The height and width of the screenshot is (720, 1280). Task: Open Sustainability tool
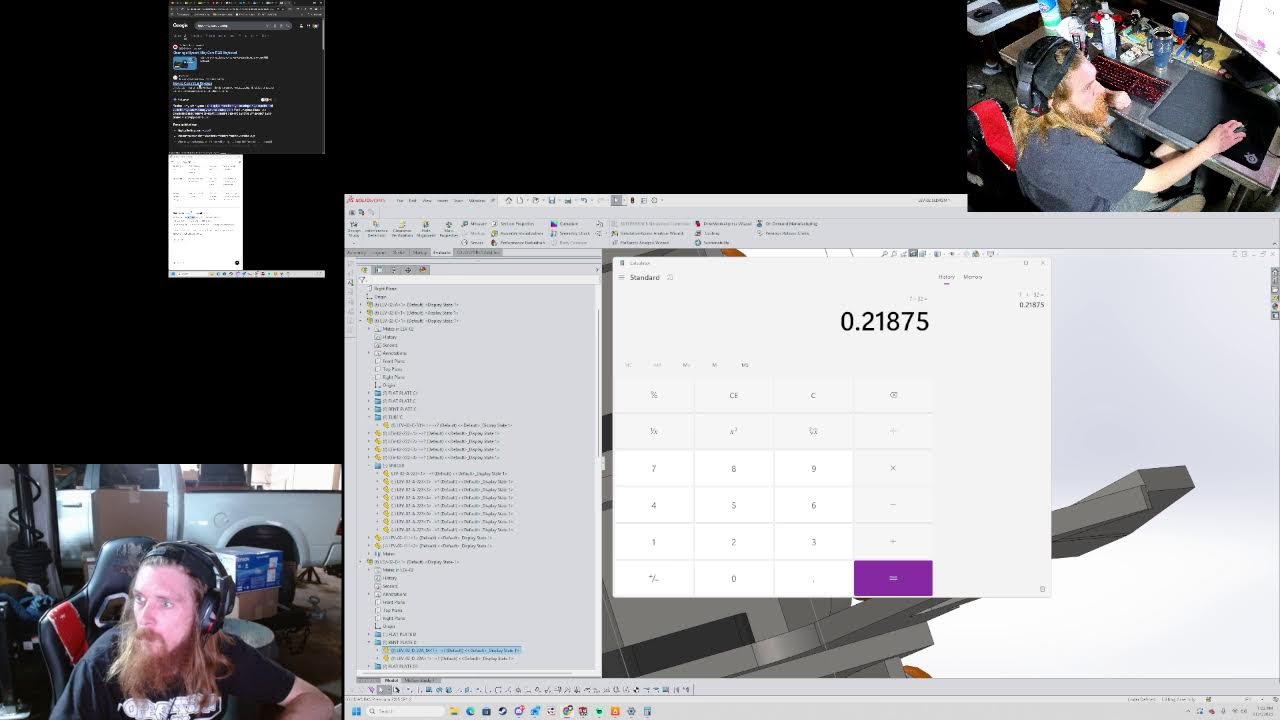[713, 242]
